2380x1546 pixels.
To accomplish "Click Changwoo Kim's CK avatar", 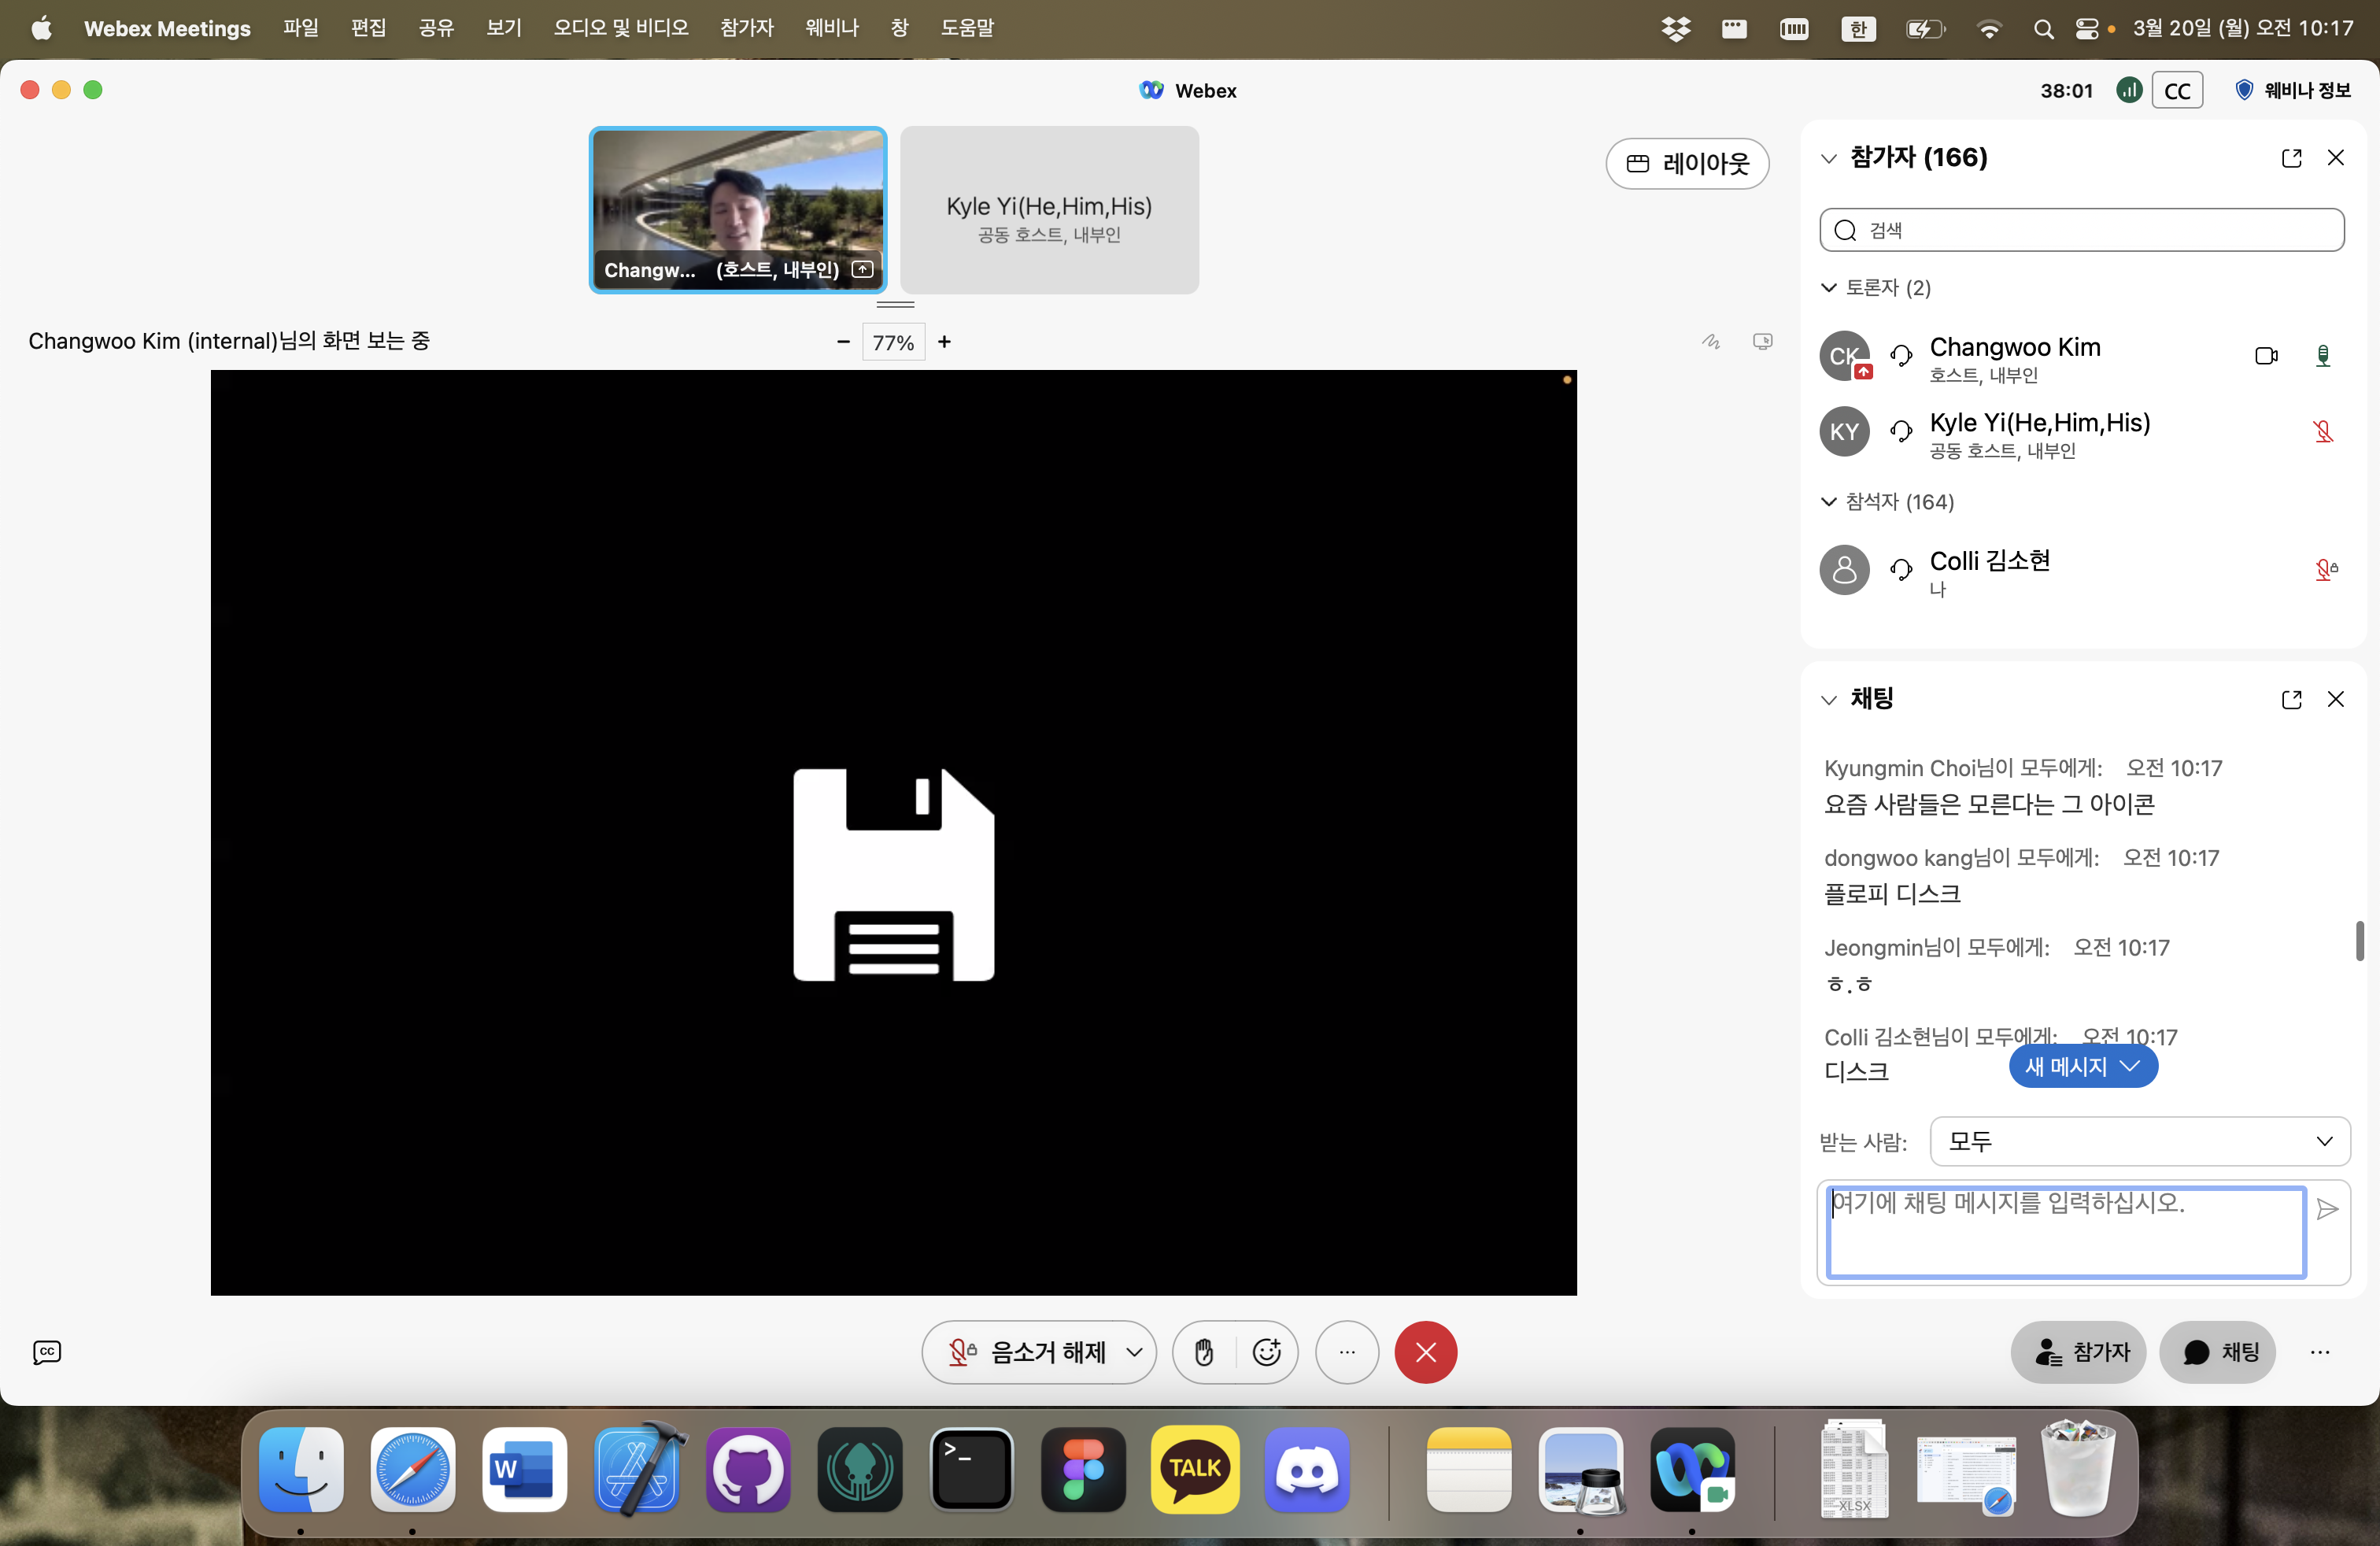I will click(1844, 356).
